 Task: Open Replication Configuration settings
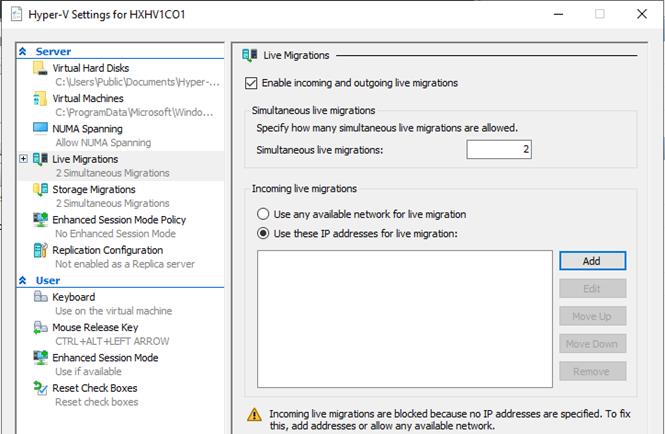[x=108, y=250]
